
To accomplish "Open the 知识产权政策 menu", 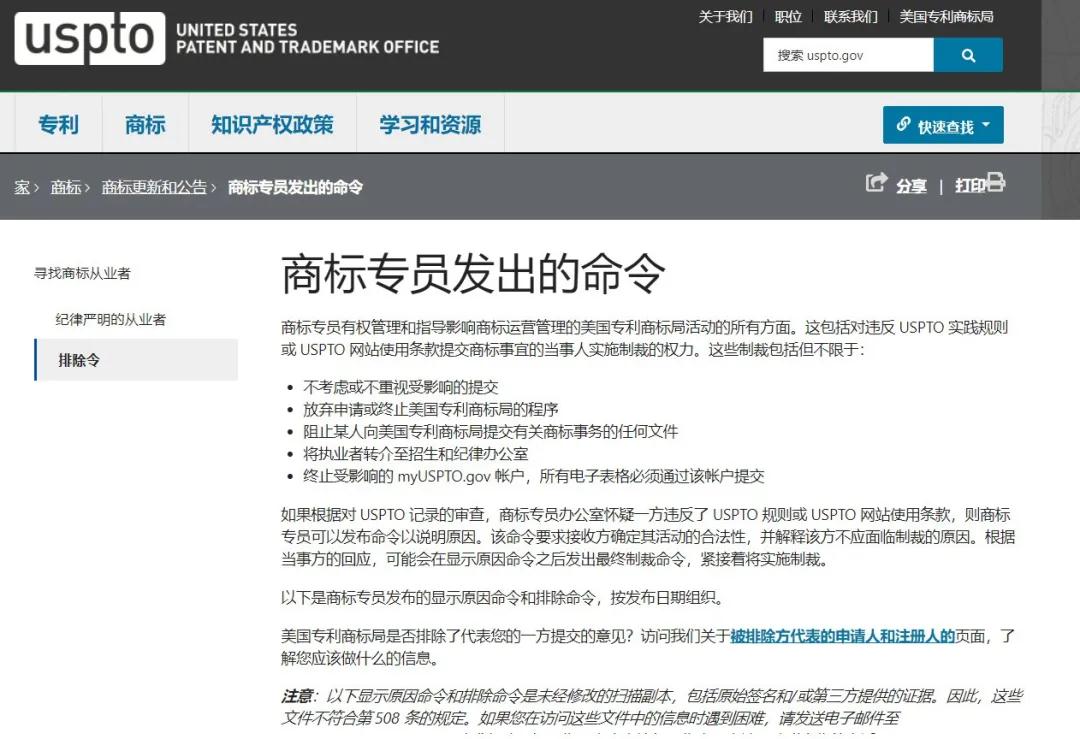I will 272,125.
